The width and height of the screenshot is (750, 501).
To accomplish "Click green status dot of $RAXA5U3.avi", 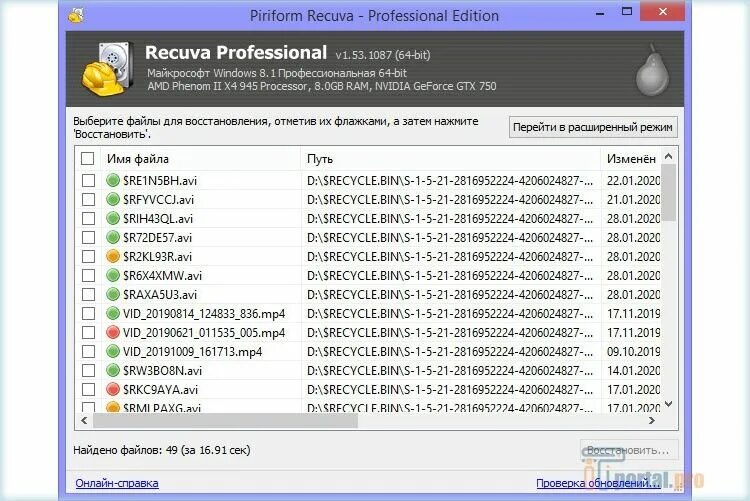I will tap(113, 294).
